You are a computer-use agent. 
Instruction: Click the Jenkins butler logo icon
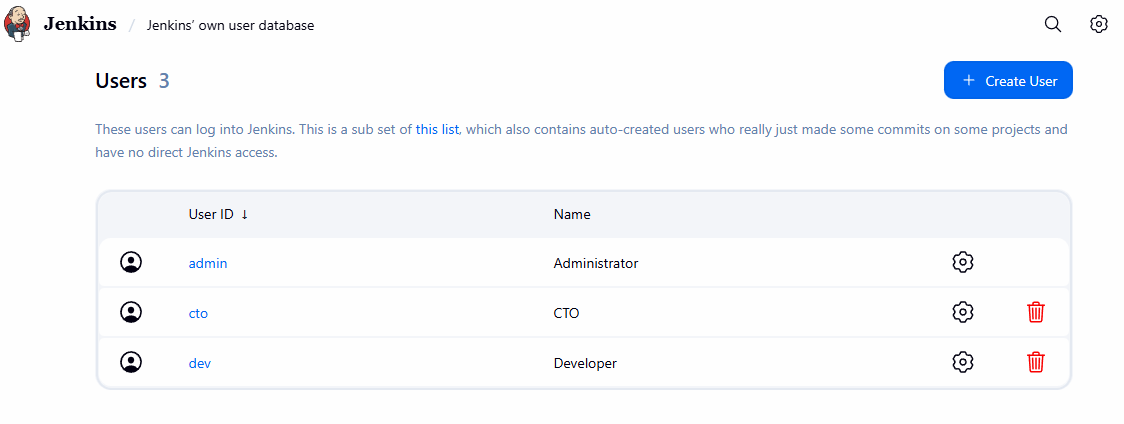[x=17, y=24]
